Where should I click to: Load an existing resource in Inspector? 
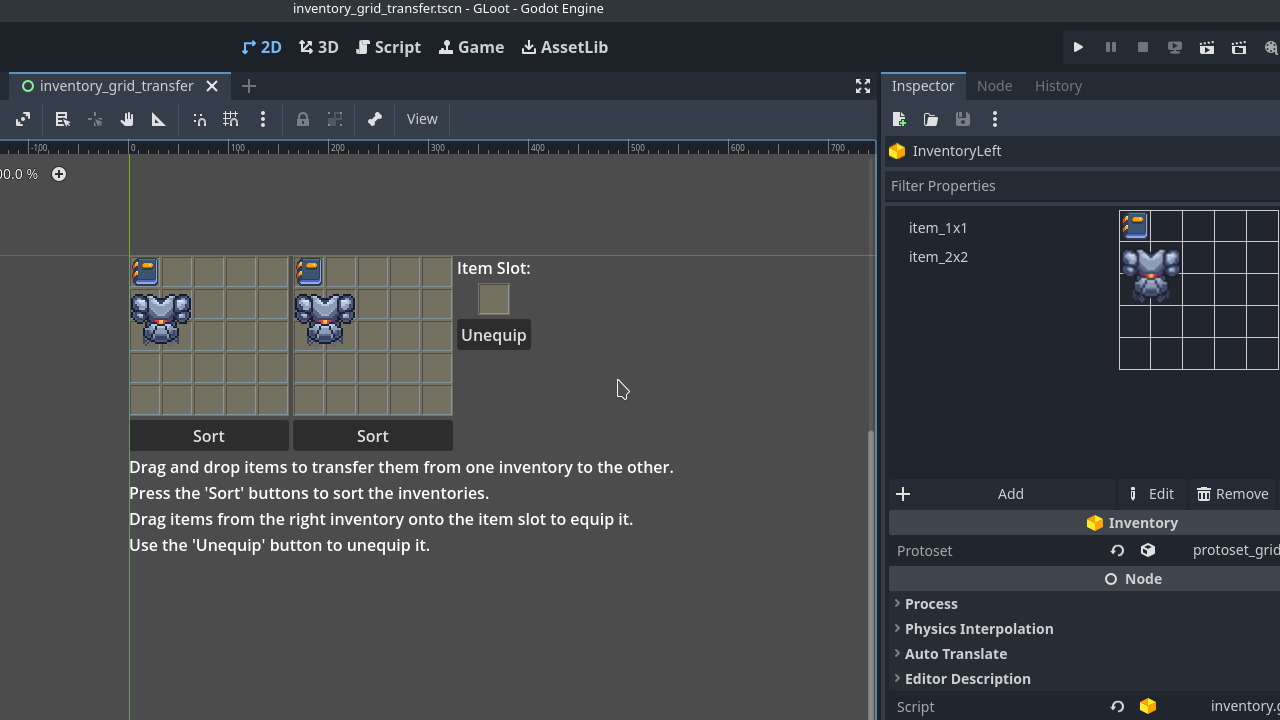click(x=931, y=119)
